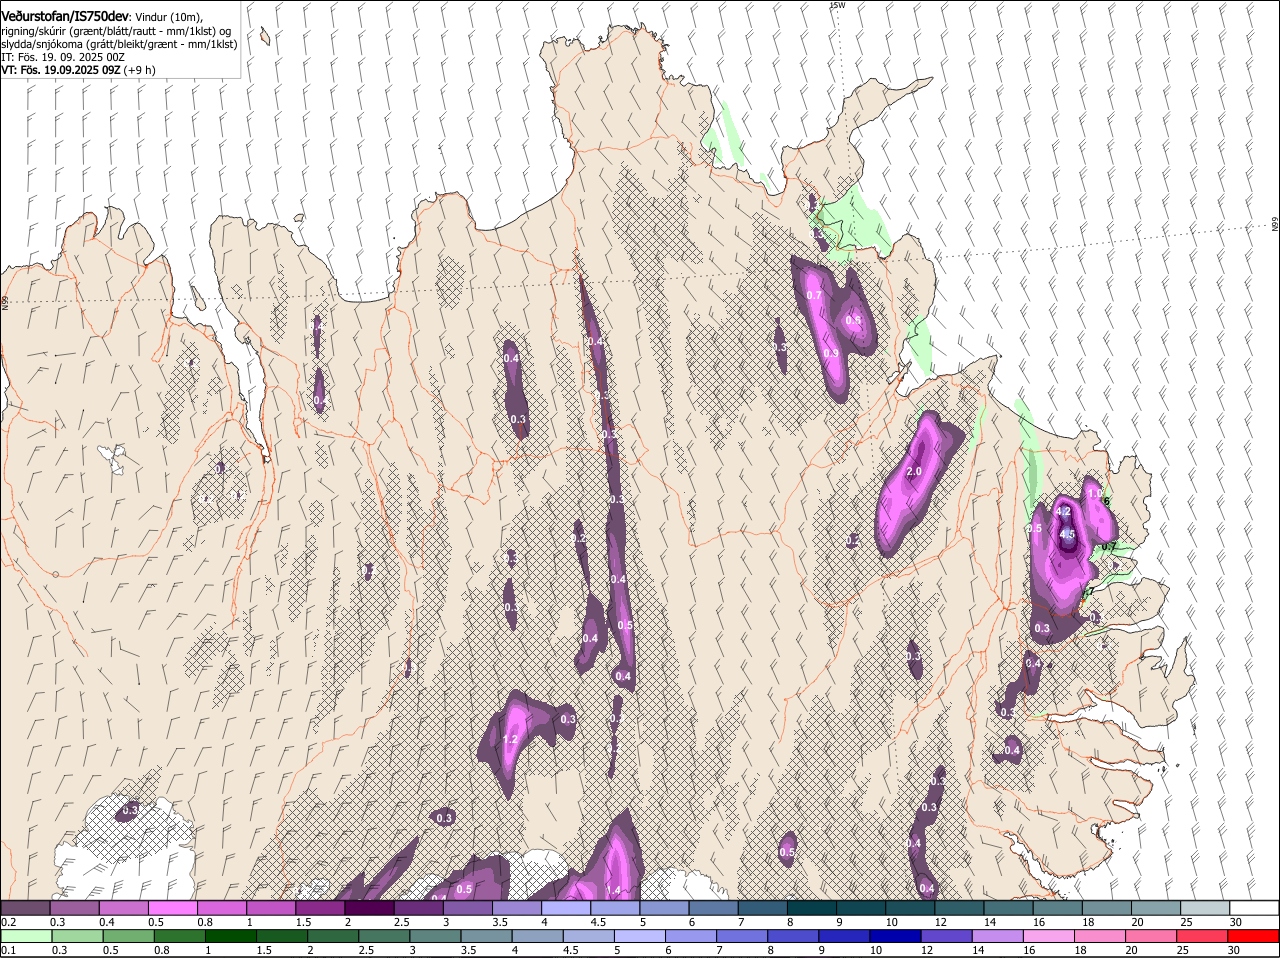Click the darkest green 1–1.5 swatch in bottom legend row
This screenshot has height=958, width=1280.
pos(230,936)
